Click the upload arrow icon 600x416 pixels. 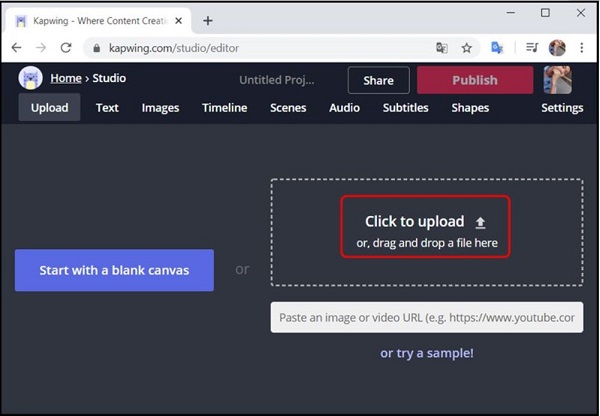pos(480,222)
